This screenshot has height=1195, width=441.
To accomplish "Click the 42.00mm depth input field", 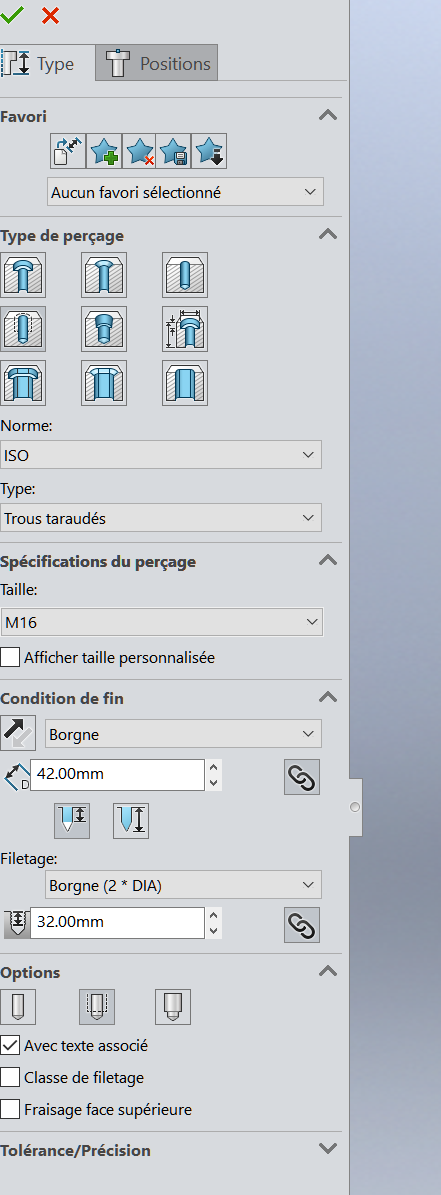I will click(x=117, y=774).
